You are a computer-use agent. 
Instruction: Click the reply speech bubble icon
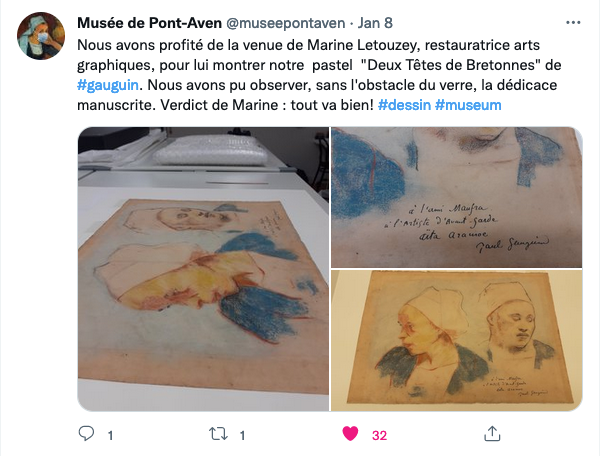pyautogui.click(x=86, y=434)
